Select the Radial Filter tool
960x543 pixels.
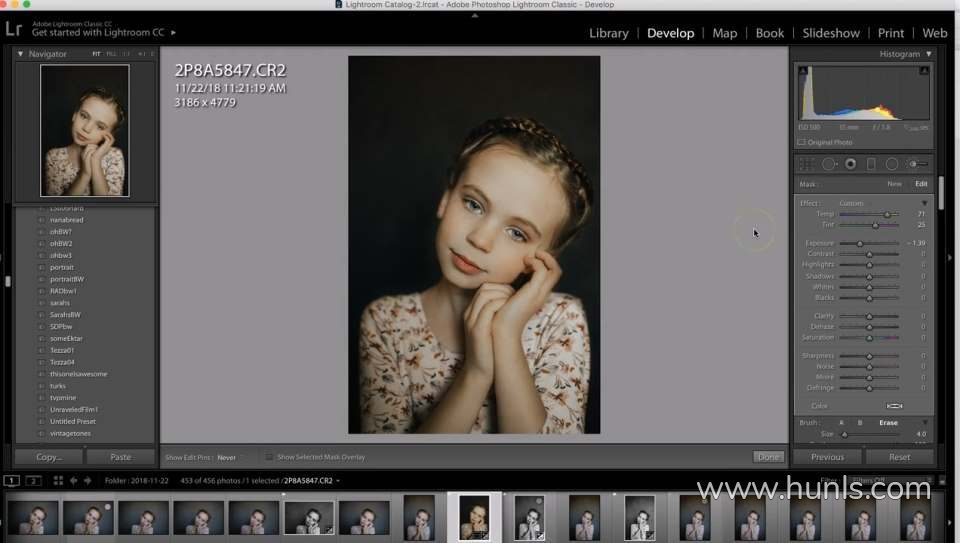pyautogui.click(x=892, y=164)
